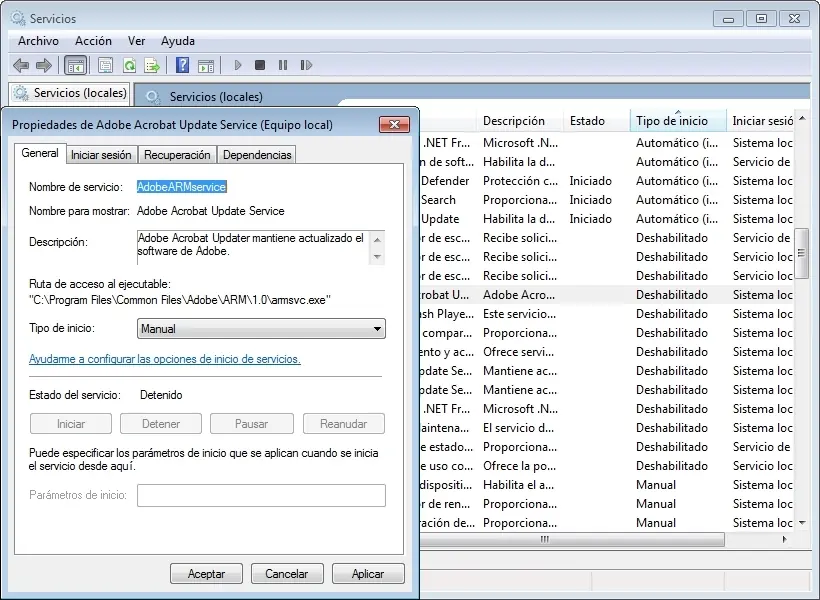Select the Este servicio... row
The width and height of the screenshot is (820, 600).
pyautogui.click(x=607, y=314)
